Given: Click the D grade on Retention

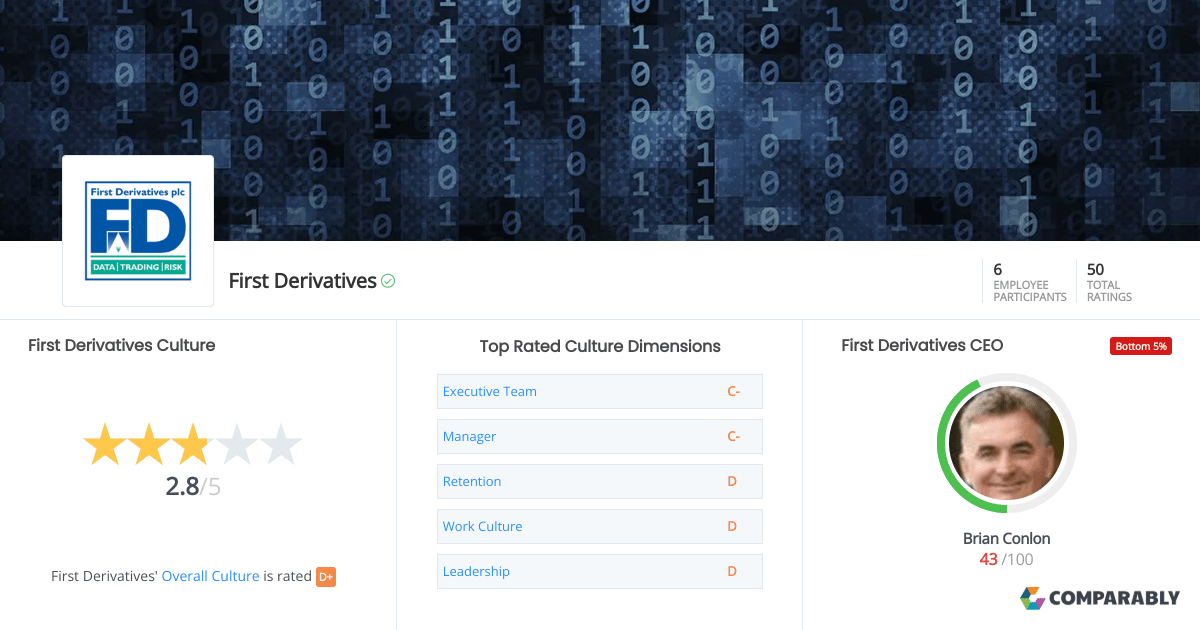Looking at the screenshot, I should pyautogui.click(x=731, y=481).
